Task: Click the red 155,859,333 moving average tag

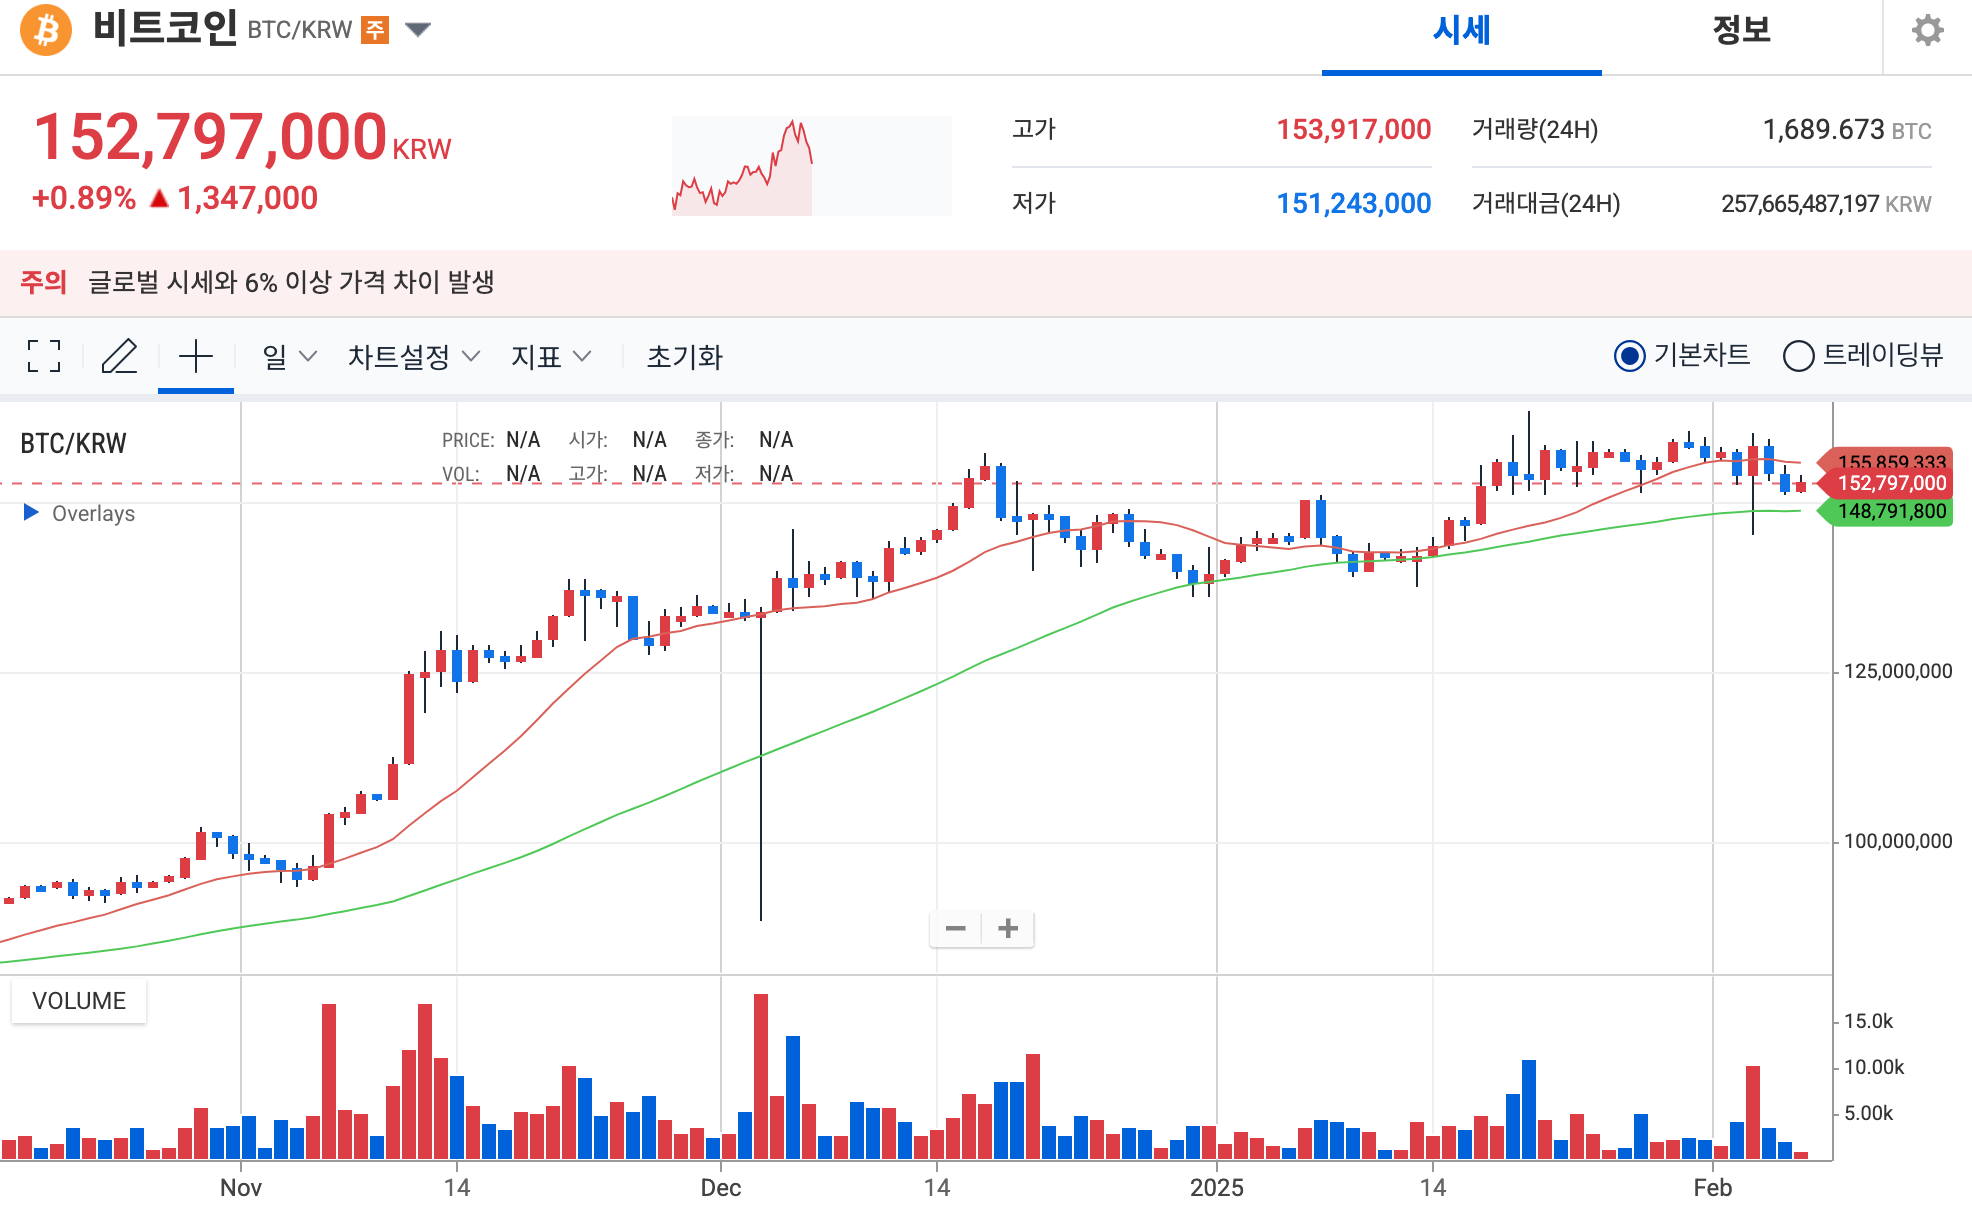Action: [1884, 459]
